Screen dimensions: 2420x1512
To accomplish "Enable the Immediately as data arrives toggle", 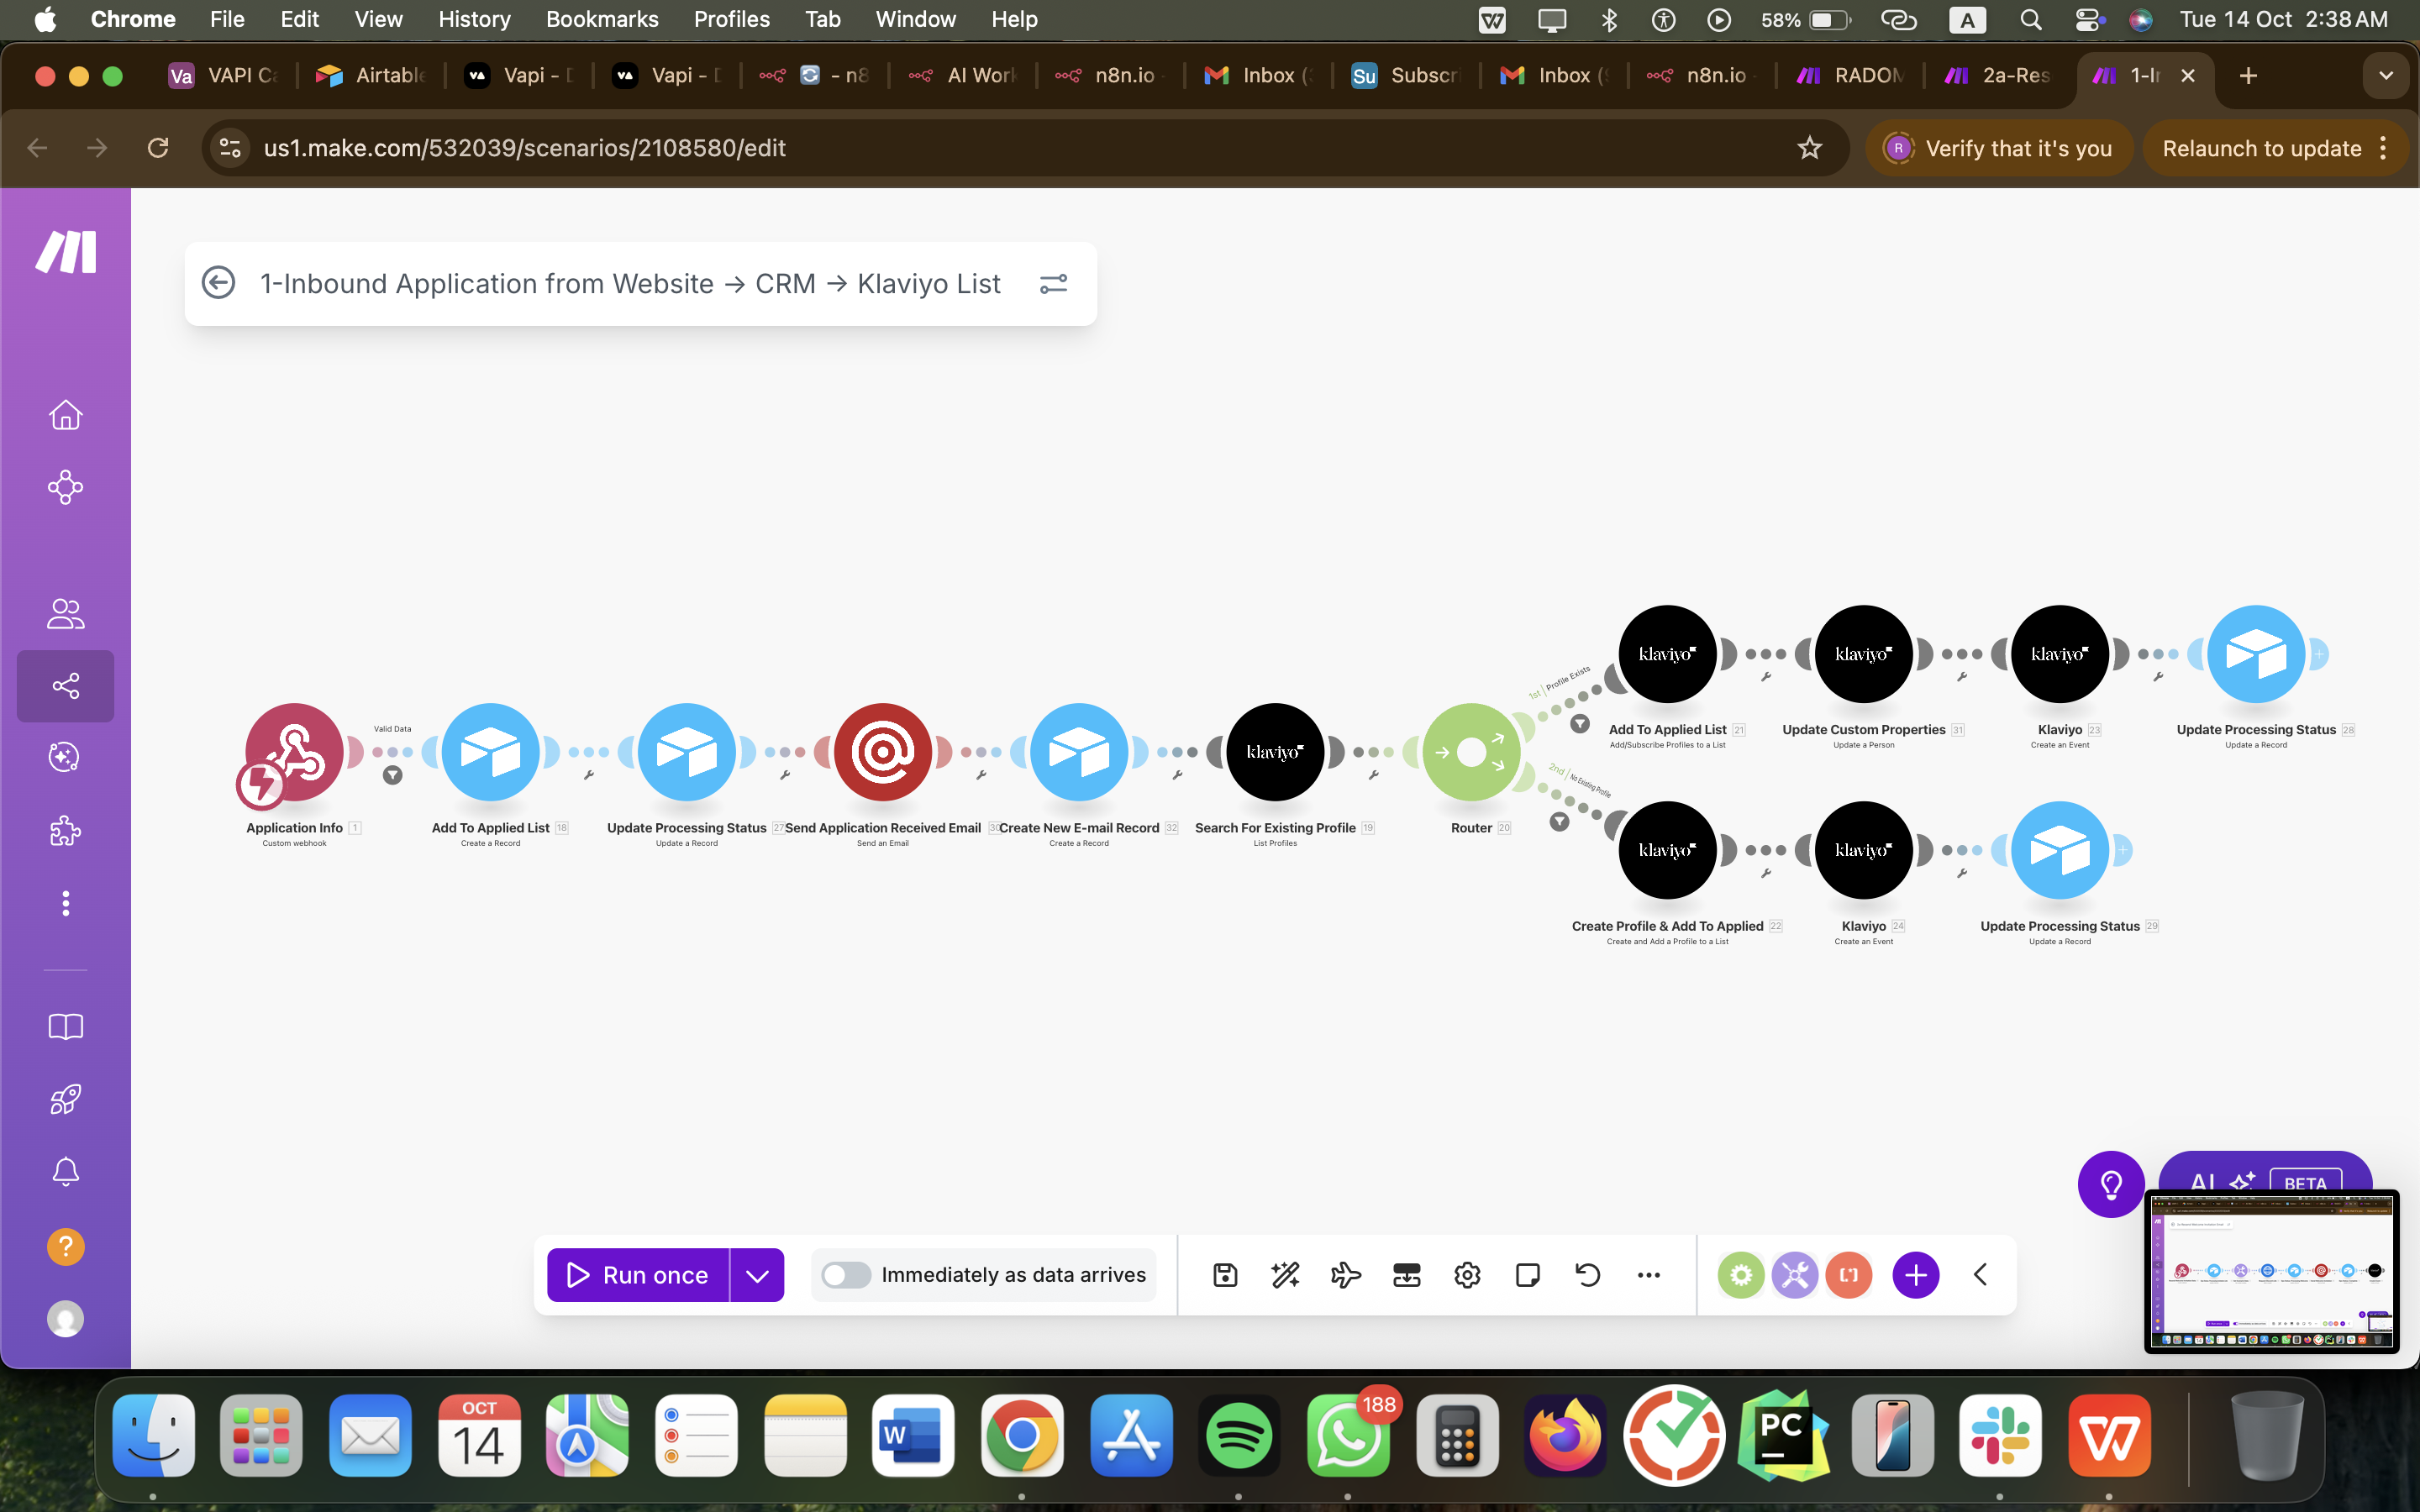I will click(846, 1274).
